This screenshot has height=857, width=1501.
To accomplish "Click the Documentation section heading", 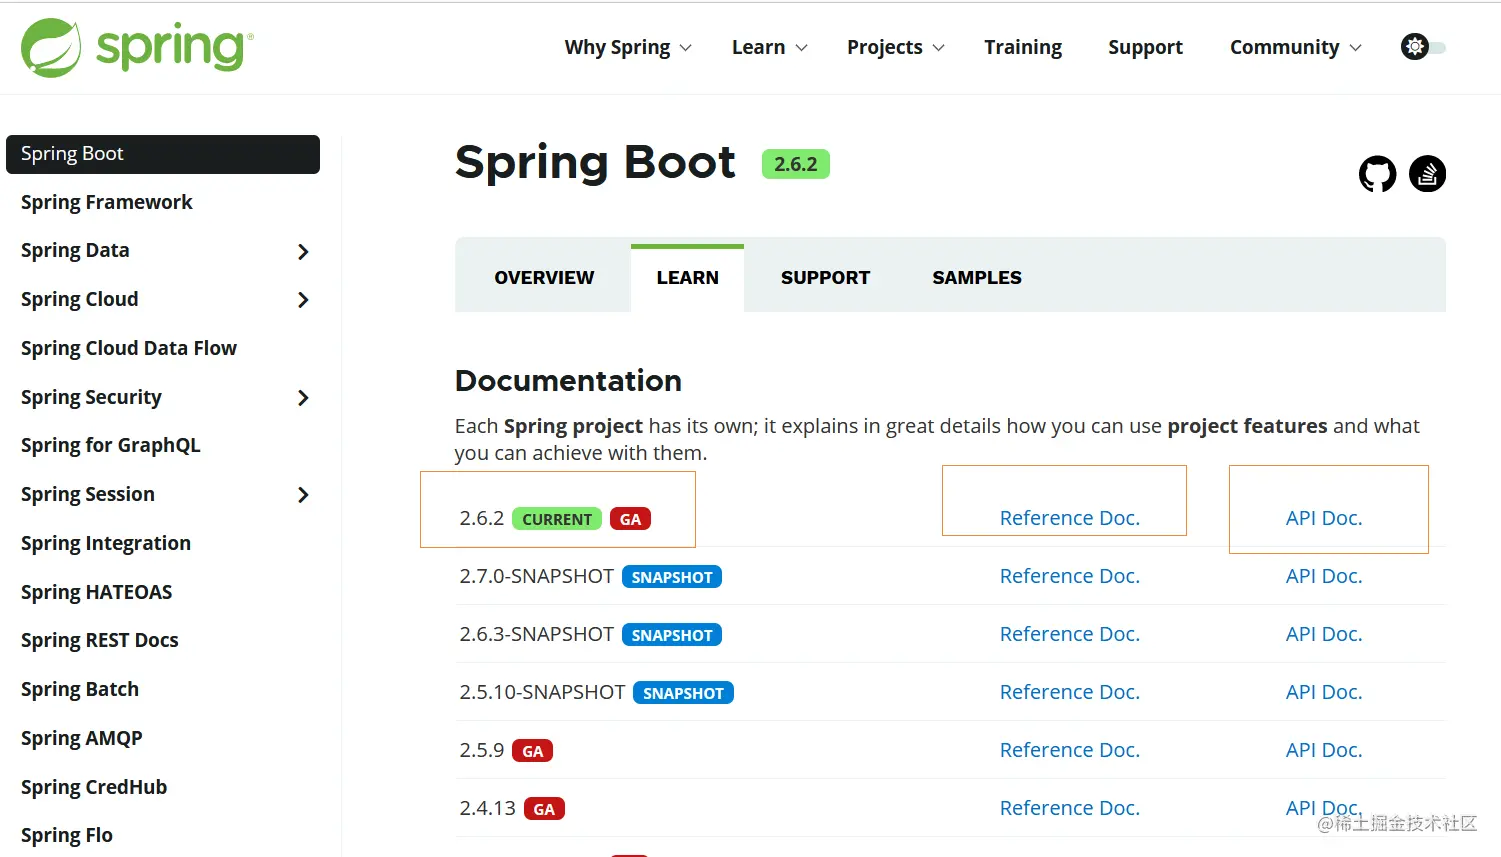I will (x=568, y=381).
